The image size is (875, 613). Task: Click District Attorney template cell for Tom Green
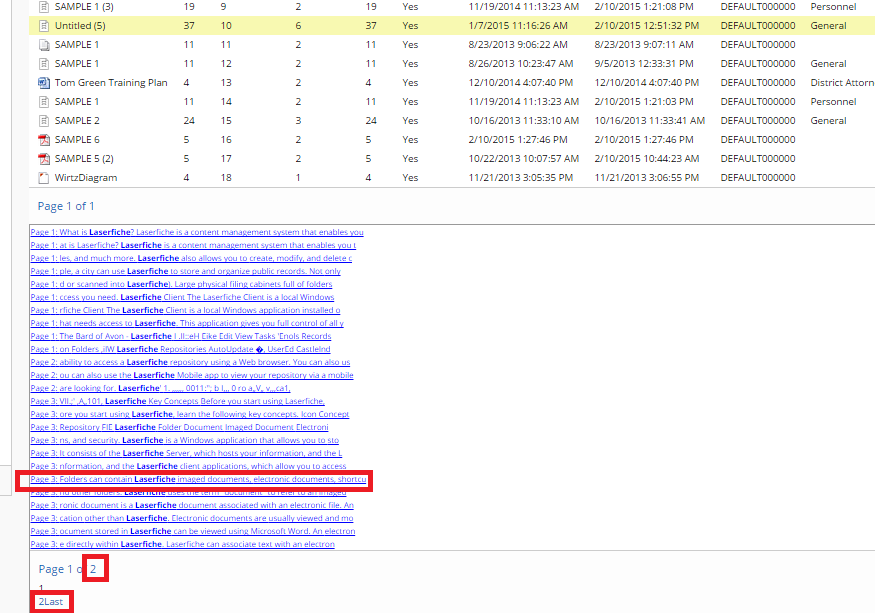click(842, 83)
